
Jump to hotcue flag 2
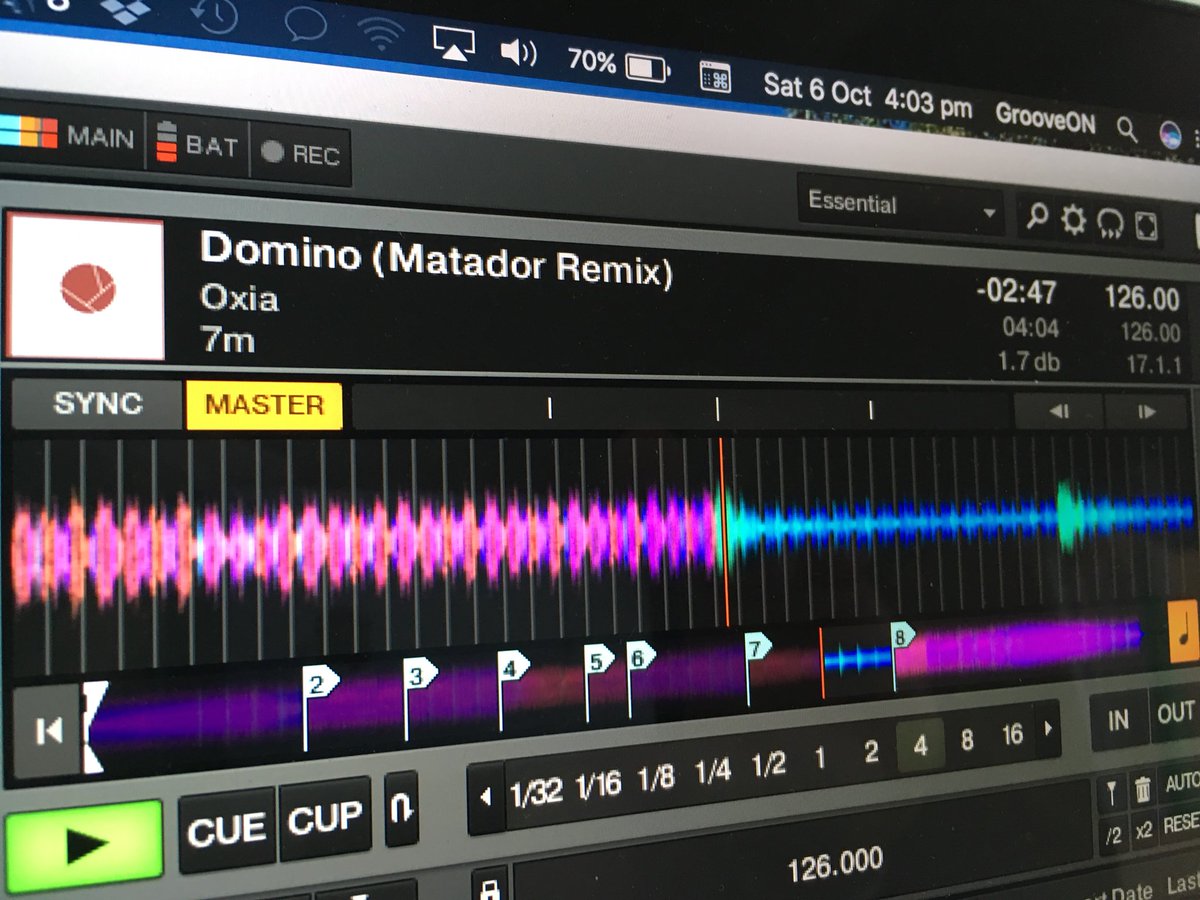321,685
